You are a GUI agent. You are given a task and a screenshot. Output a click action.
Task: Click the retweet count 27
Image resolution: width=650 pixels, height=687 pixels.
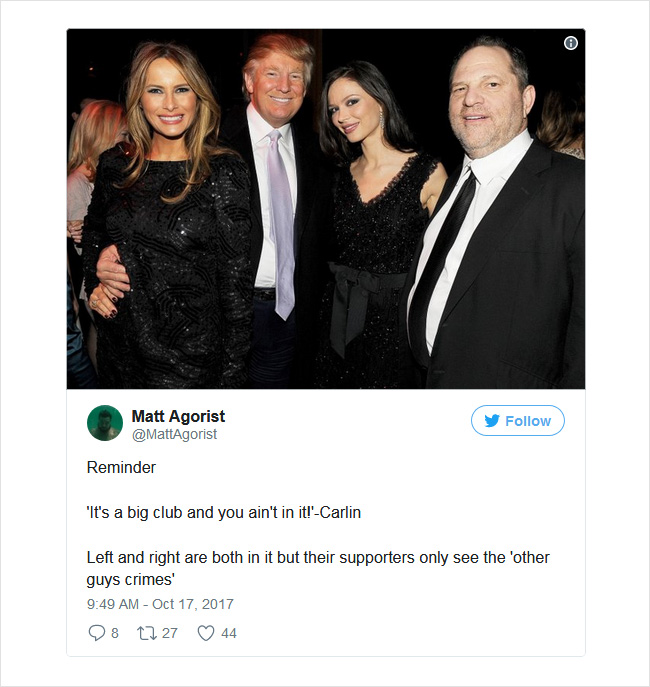170,633
